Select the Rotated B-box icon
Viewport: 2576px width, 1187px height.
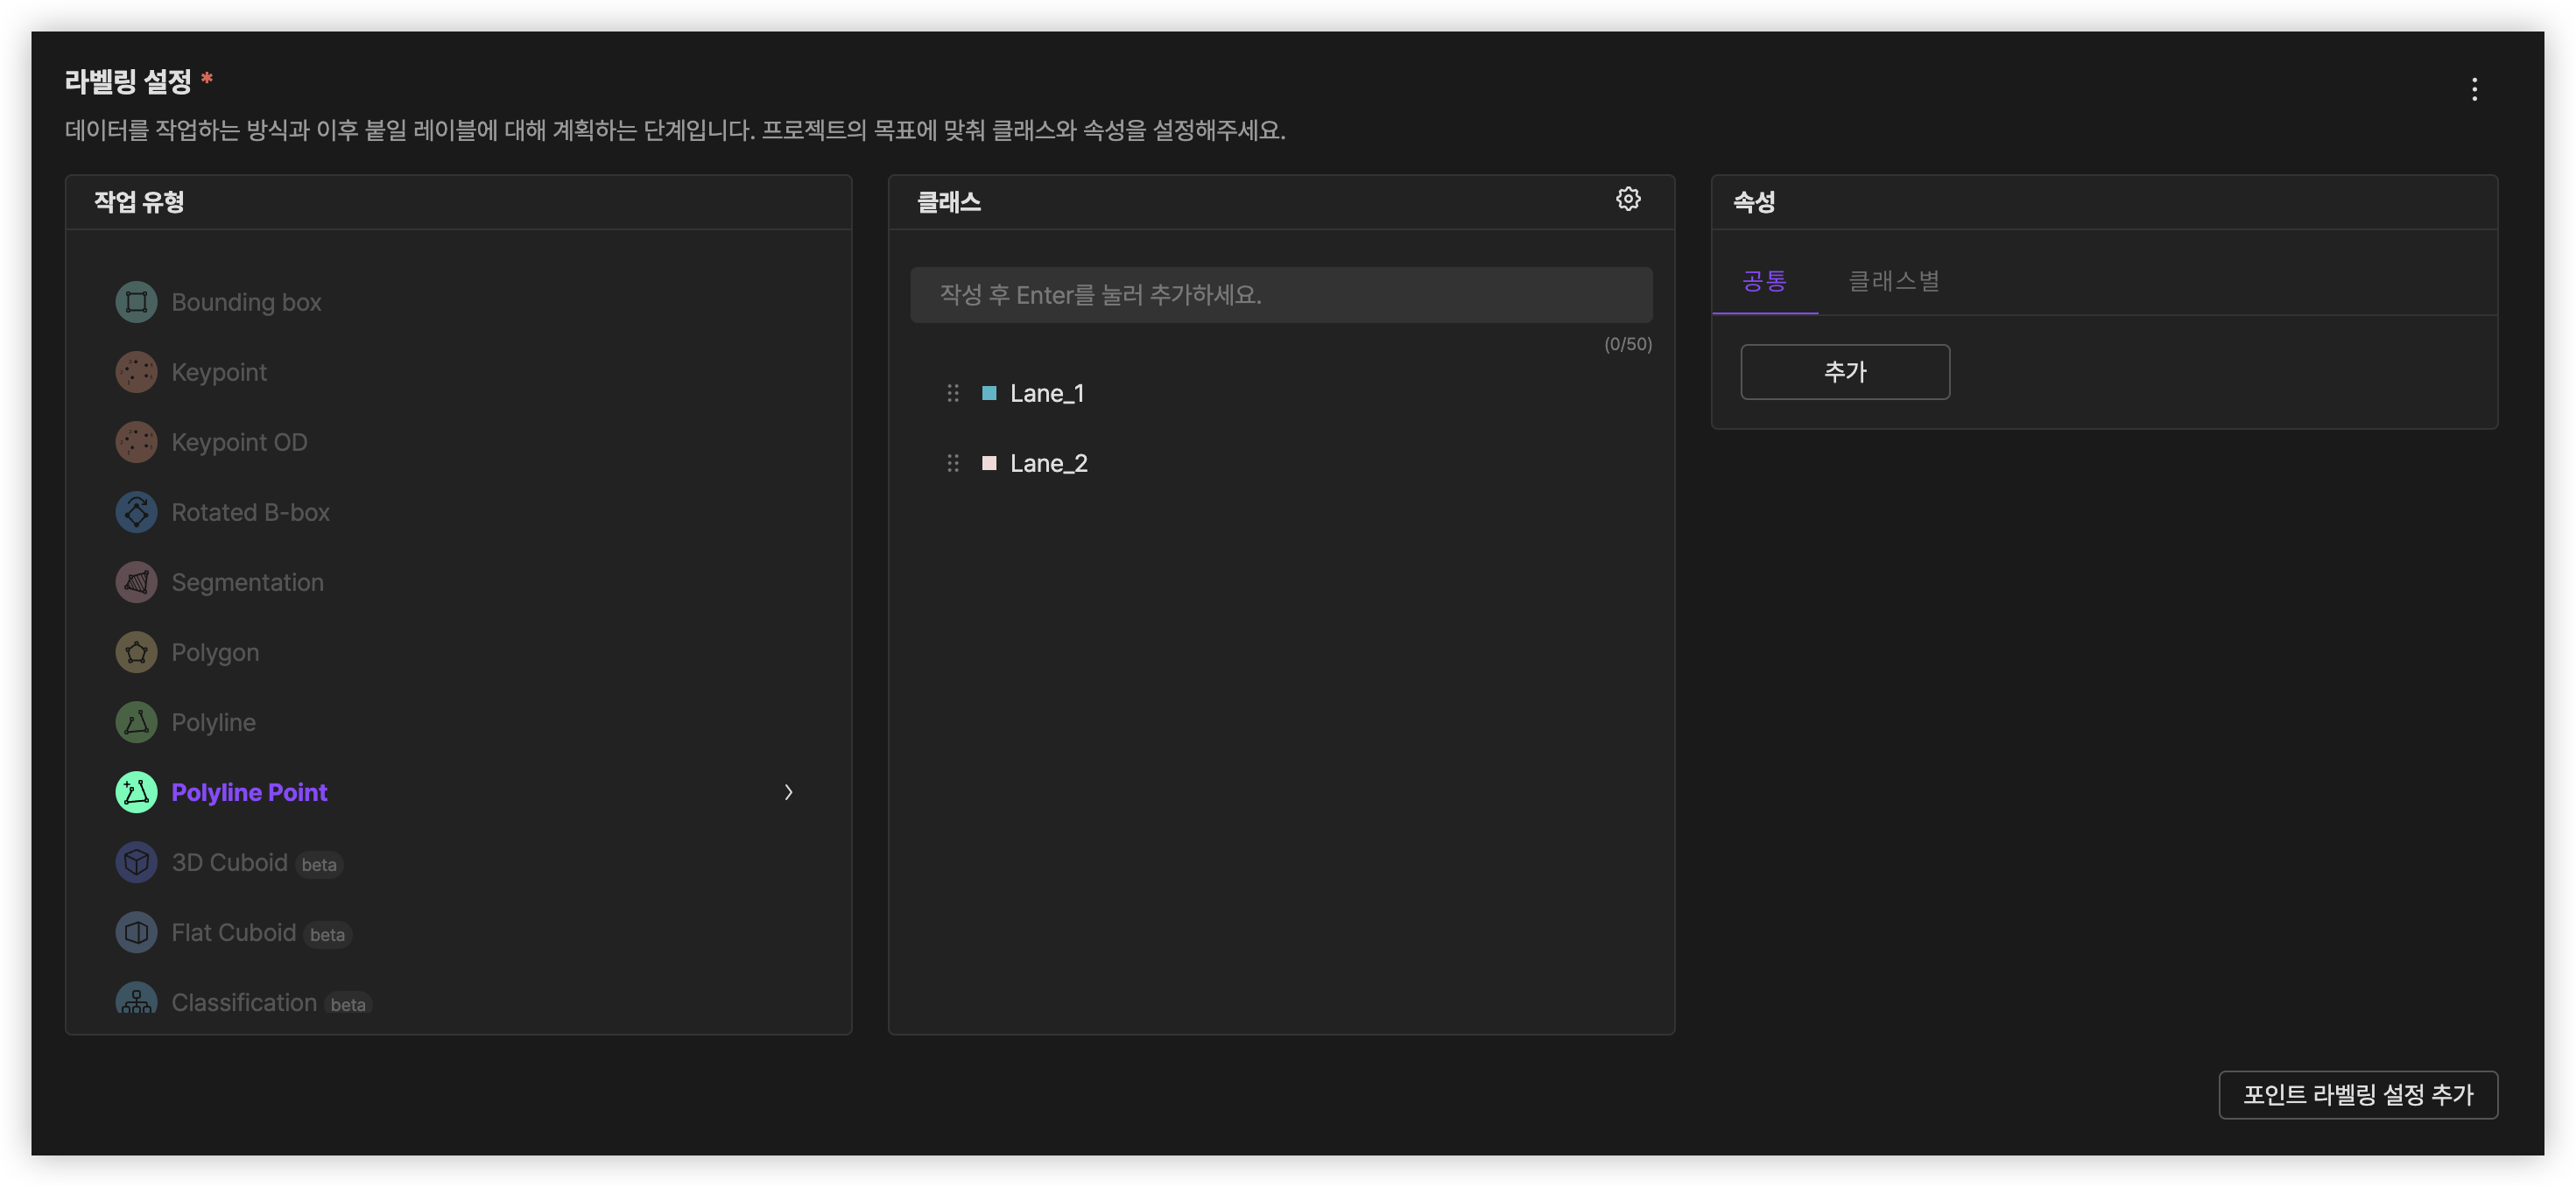point(136,512)
